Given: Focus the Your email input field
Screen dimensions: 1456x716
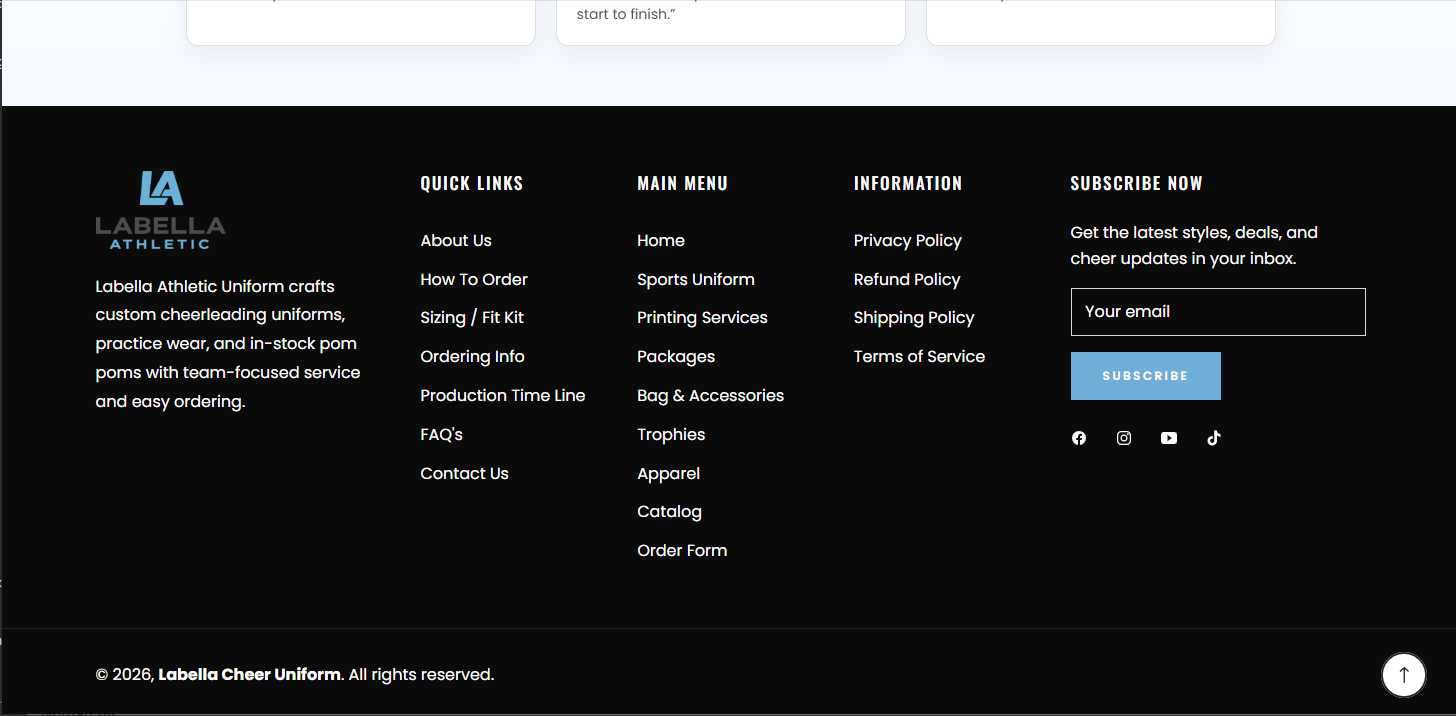Looking at the screenshot, I should pos(1218,312).
